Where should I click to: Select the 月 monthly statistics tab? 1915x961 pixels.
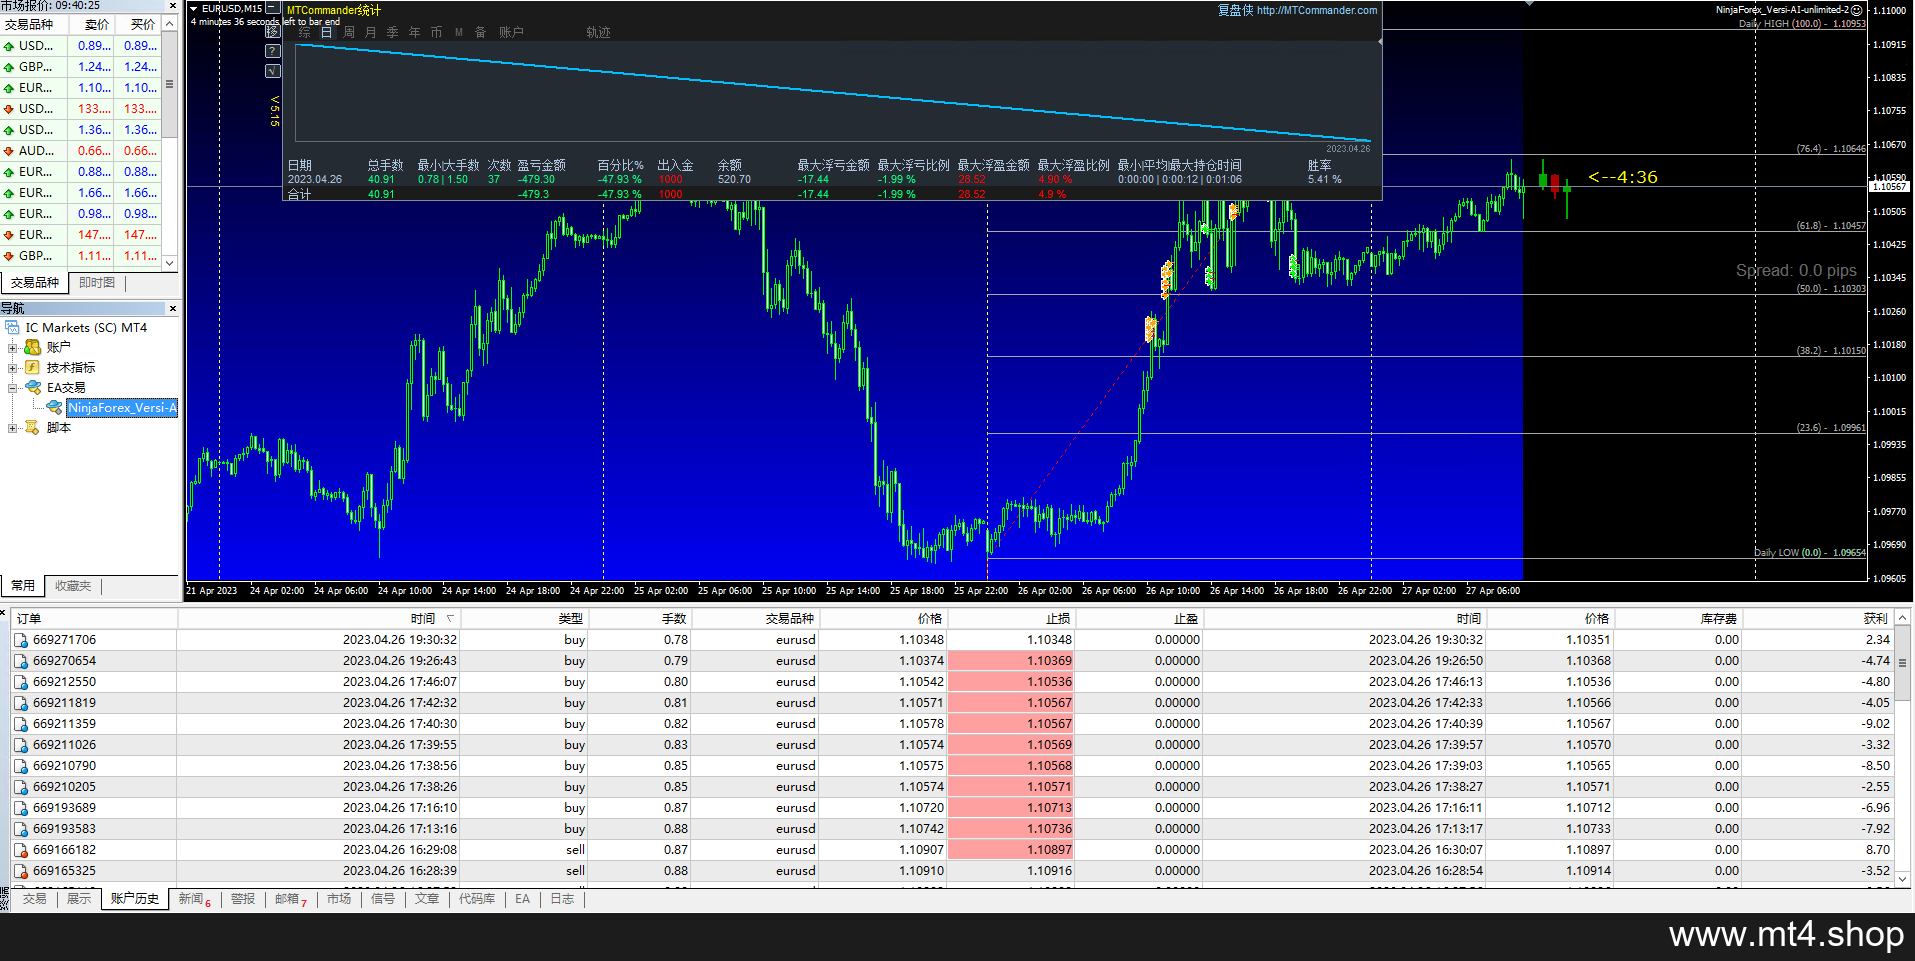click(x=371, y=32)
